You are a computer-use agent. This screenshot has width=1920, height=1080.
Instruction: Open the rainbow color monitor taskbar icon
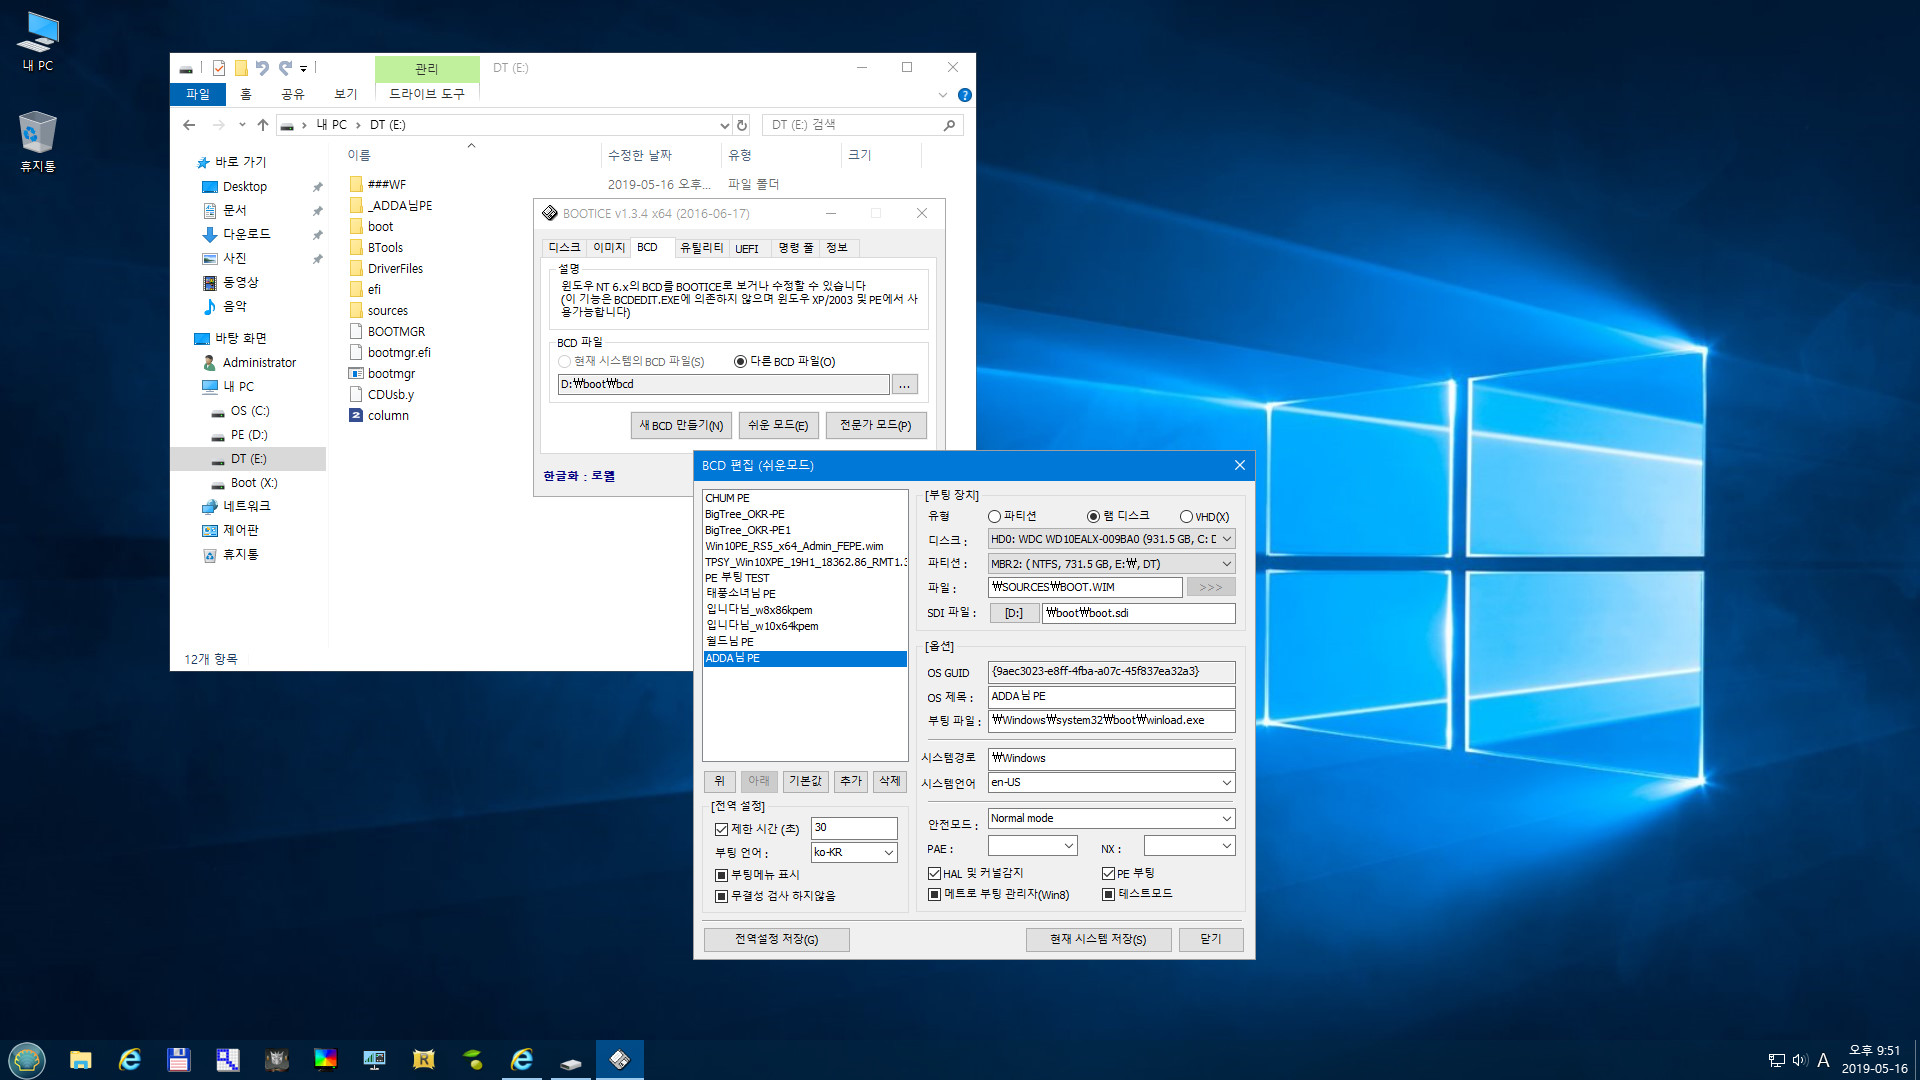(x=326, y=1060)
